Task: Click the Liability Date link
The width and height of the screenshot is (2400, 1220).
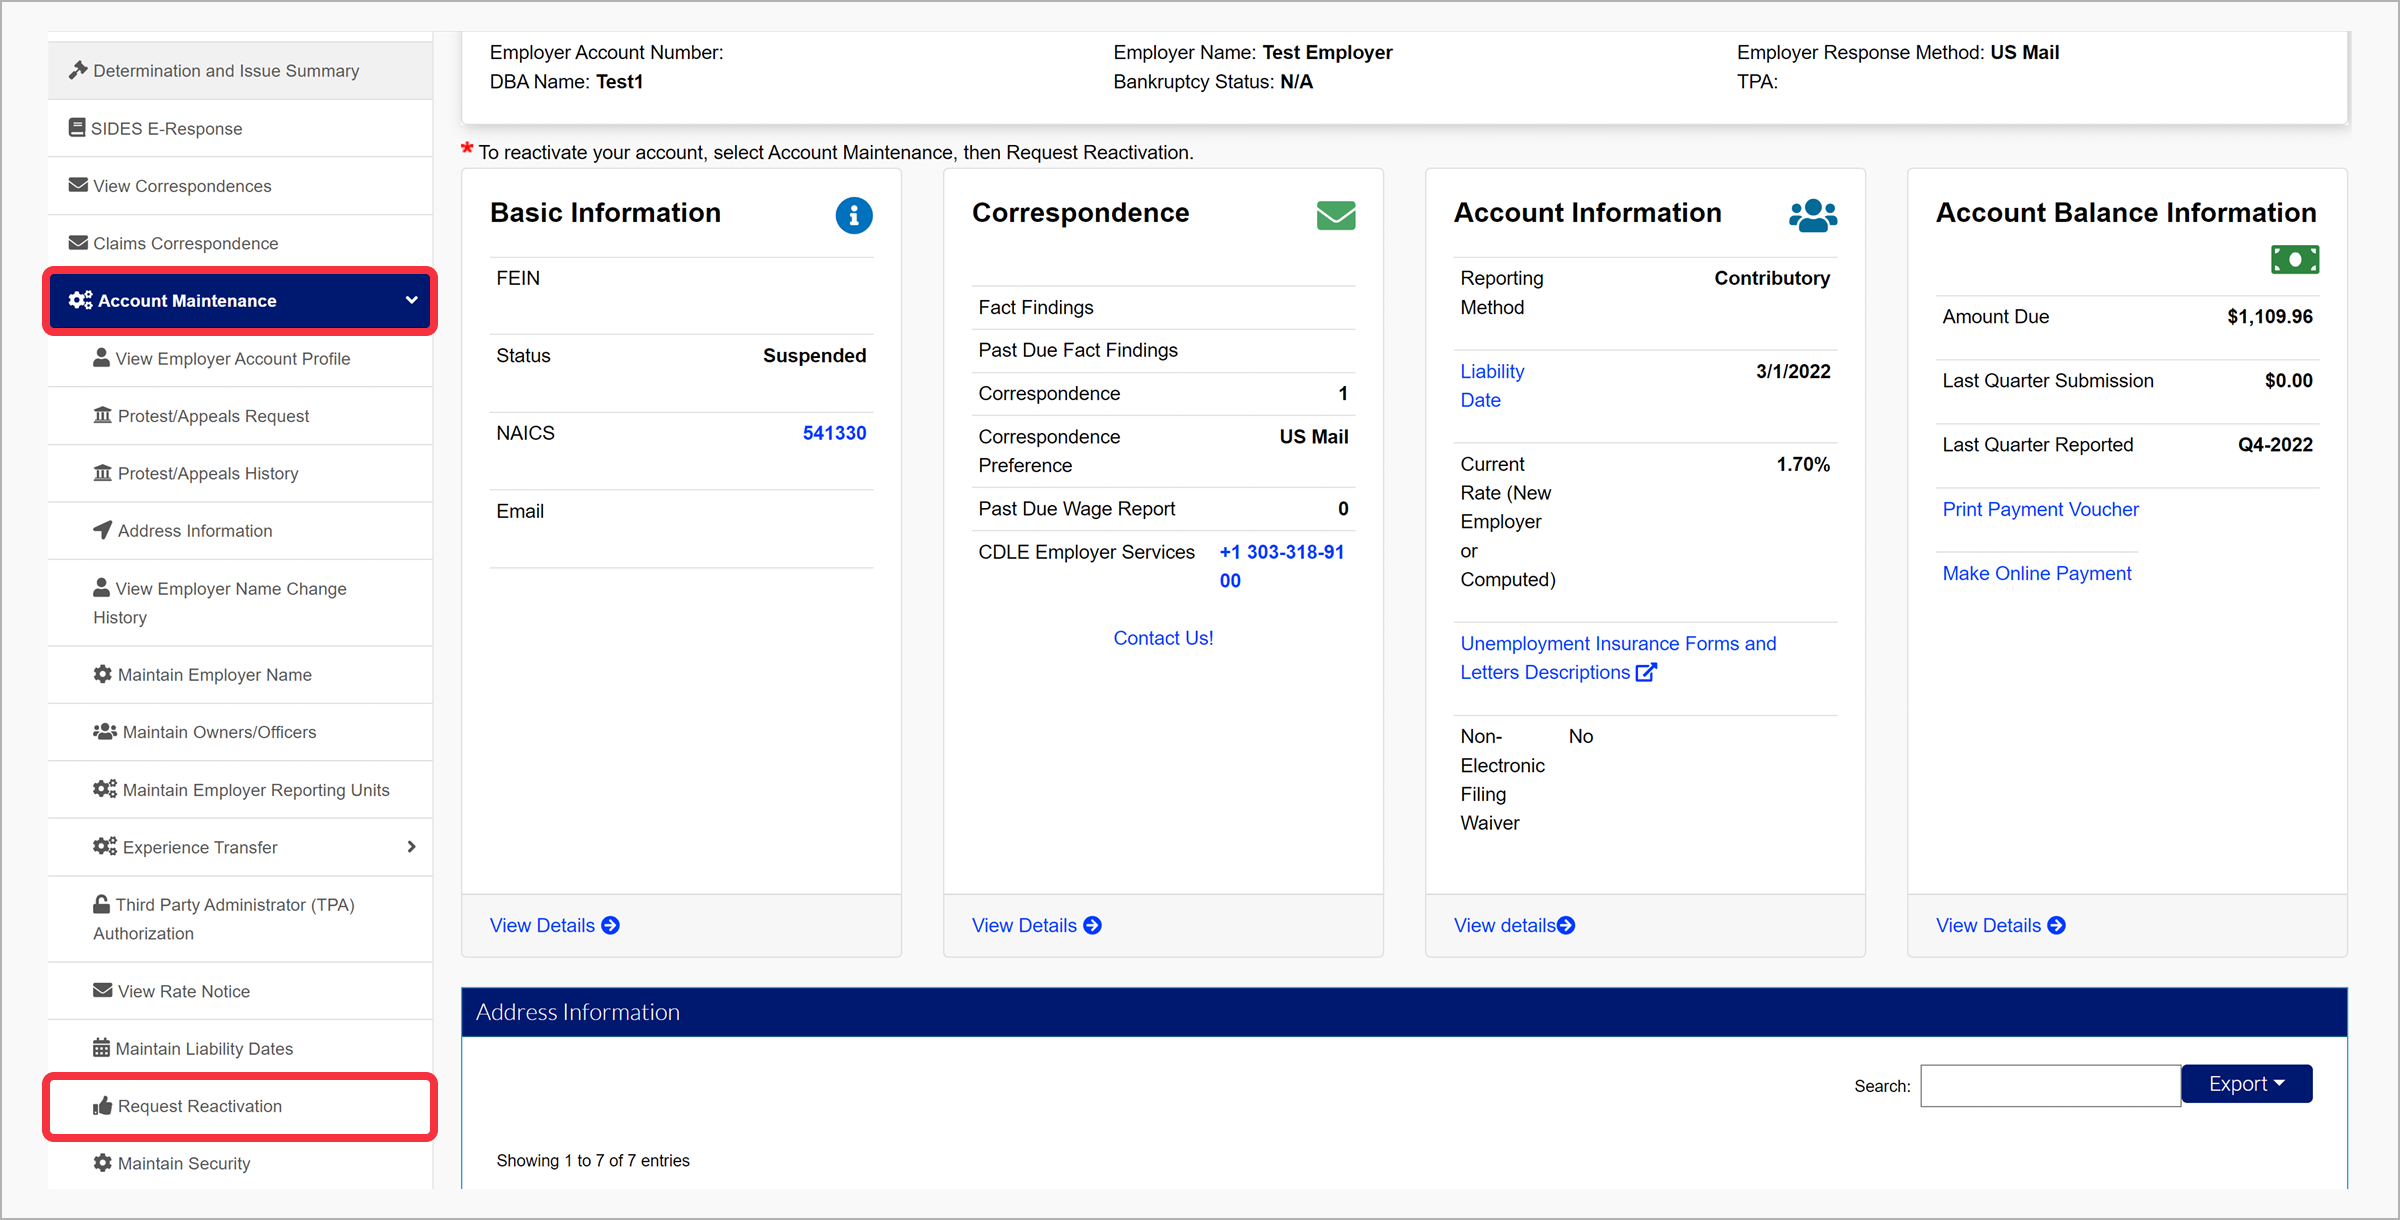Action: click(x=1492, y=385)
